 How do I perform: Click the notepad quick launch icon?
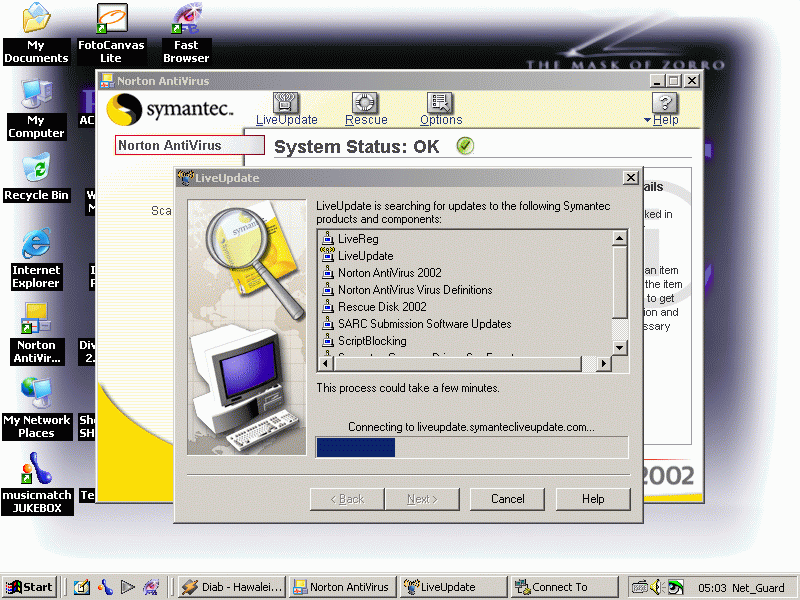[x=82, y=587]
